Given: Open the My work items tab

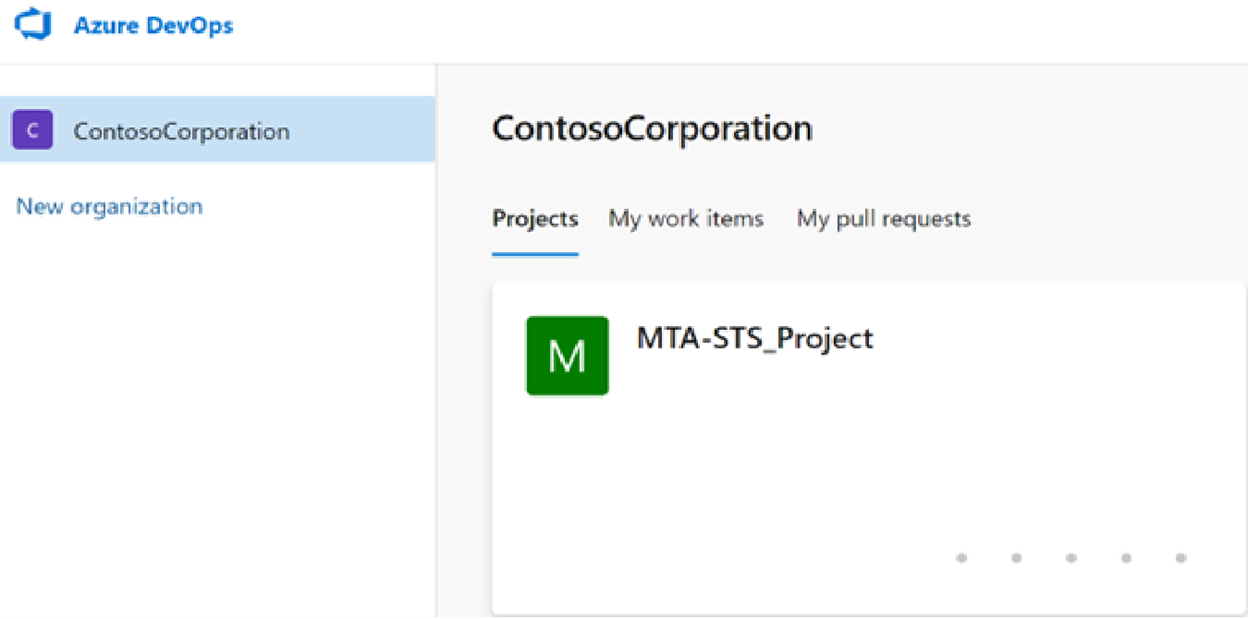Looking at the screenshot, I should coord(686,218).
